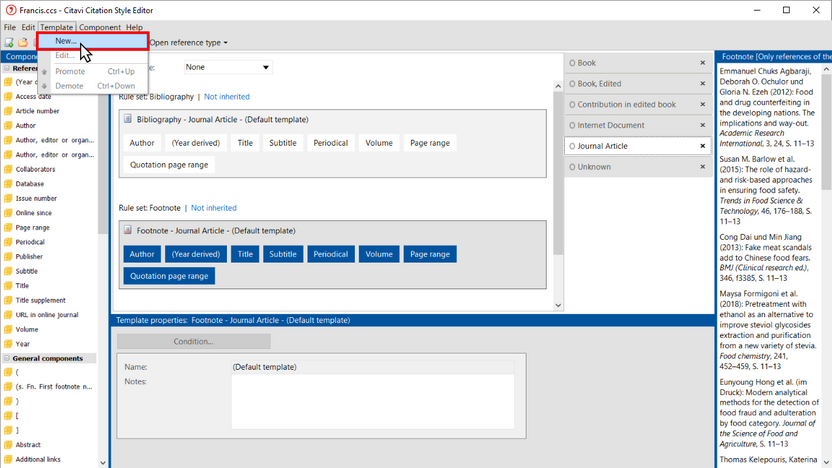
Task: Open the None dropdown
Action: point(228,67)
